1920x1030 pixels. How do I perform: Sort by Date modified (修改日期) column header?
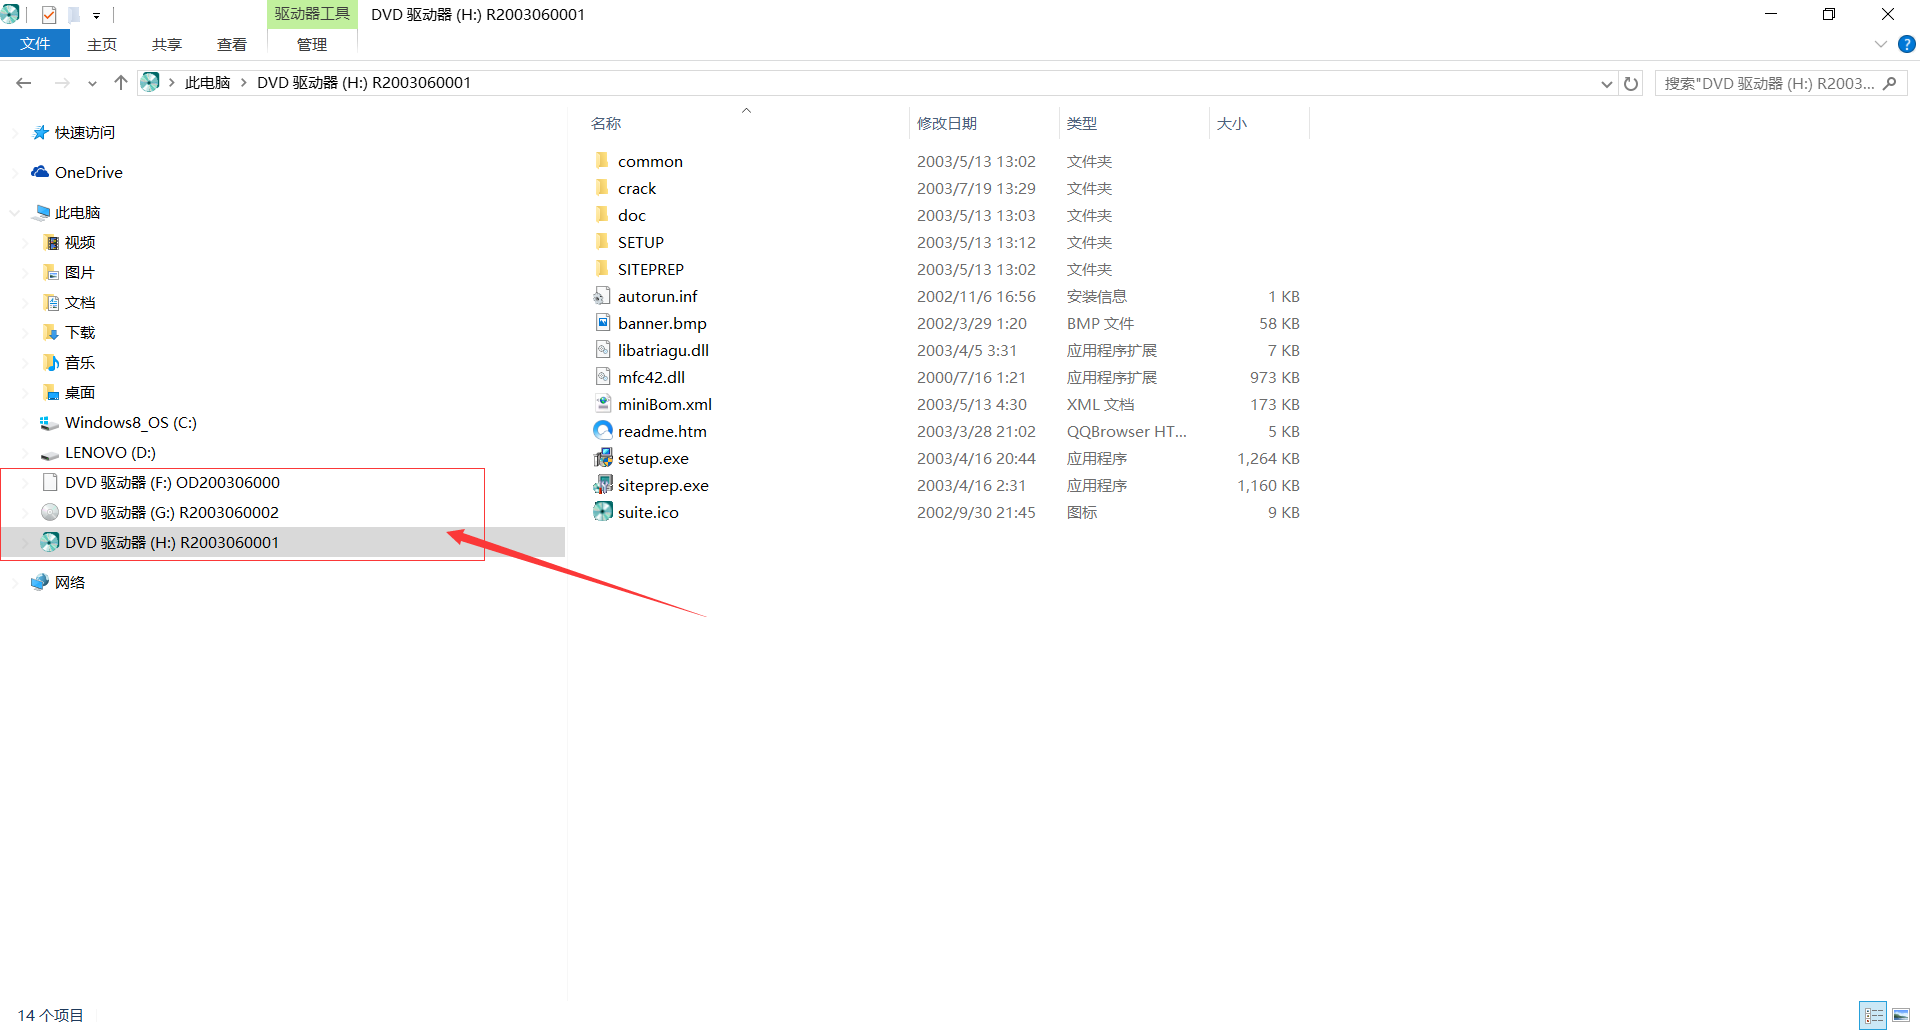947,123
